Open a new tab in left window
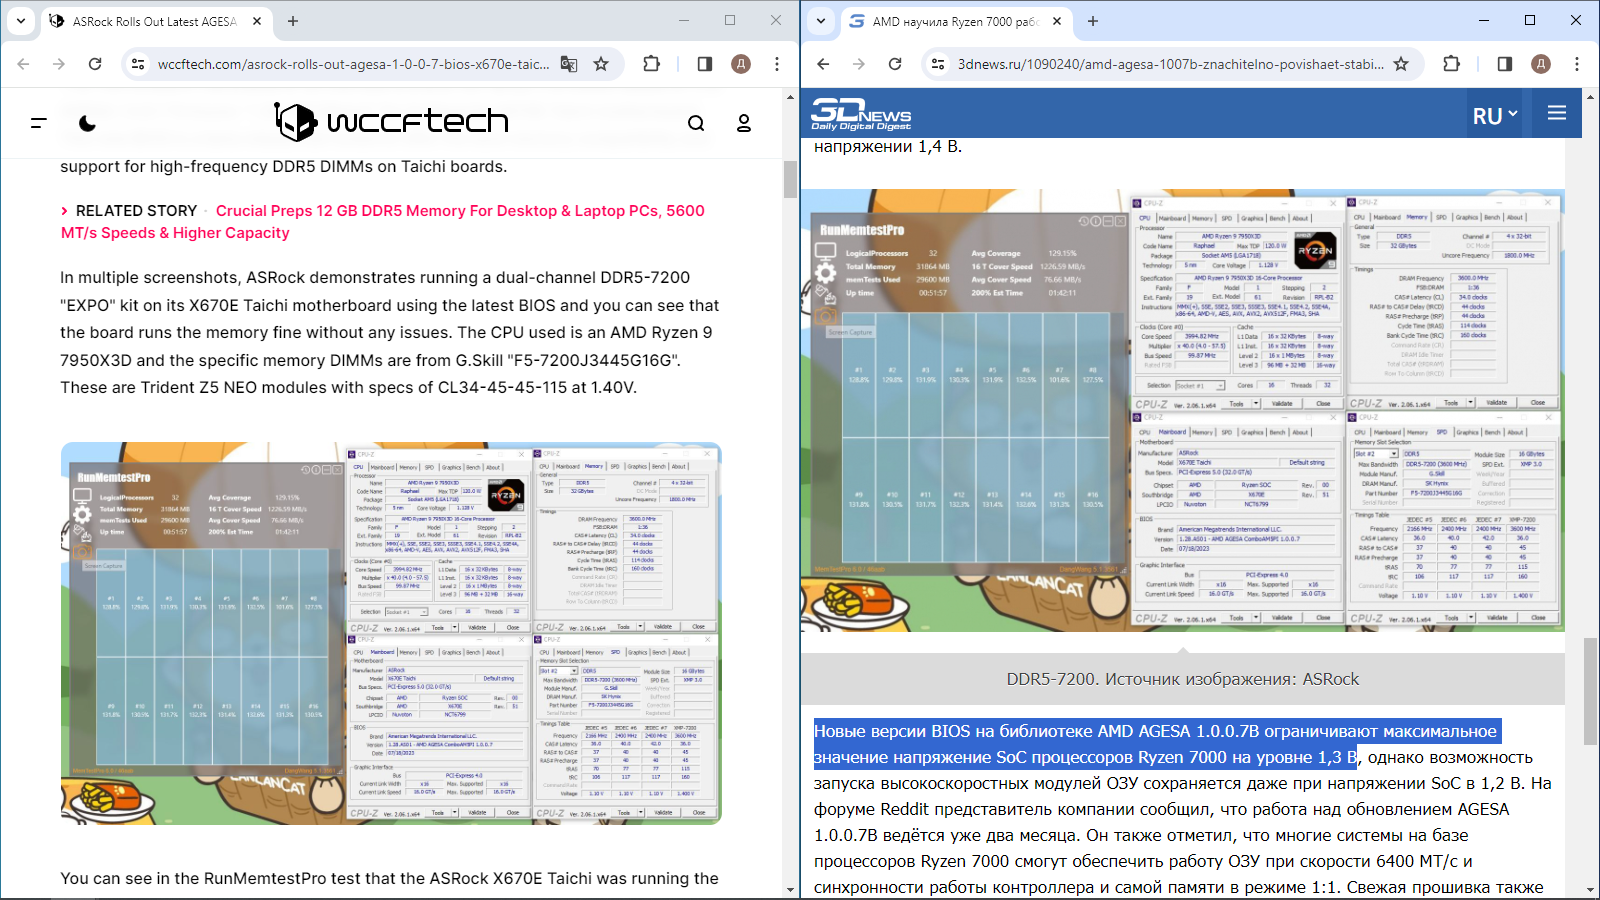The width and height of the screenshot is (1600, 900). pos(293,21)
